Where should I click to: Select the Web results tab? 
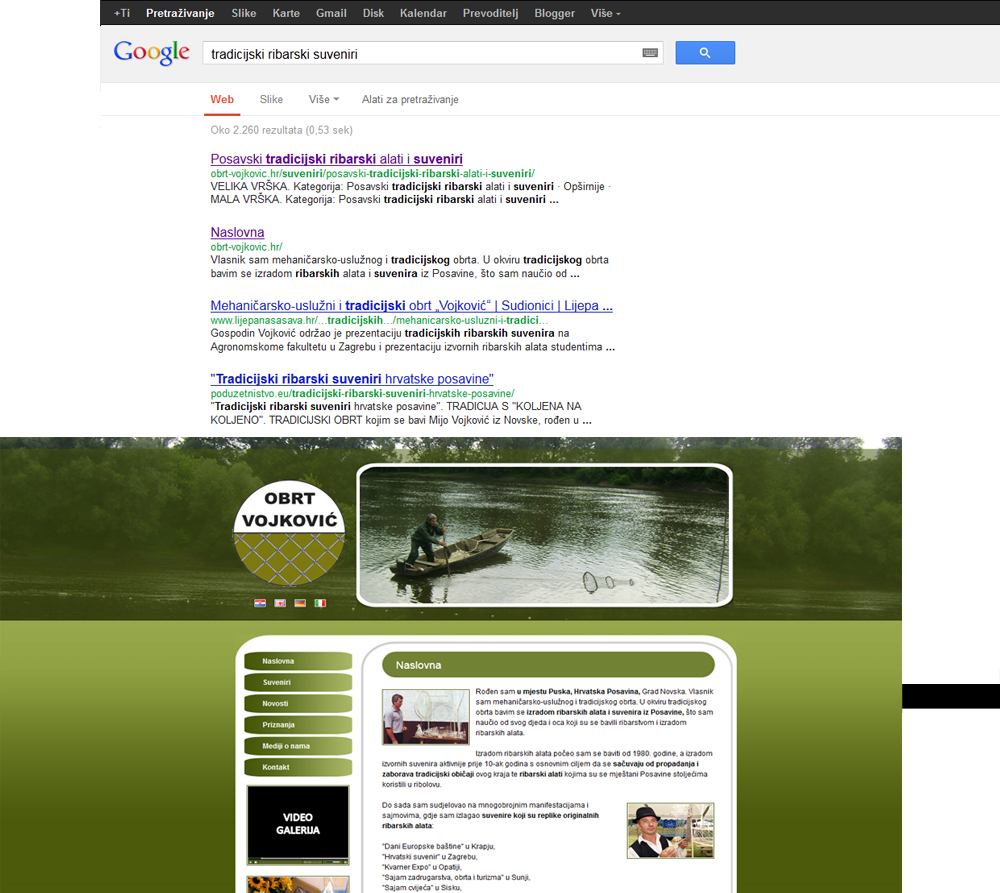click(x=222, y=100)
